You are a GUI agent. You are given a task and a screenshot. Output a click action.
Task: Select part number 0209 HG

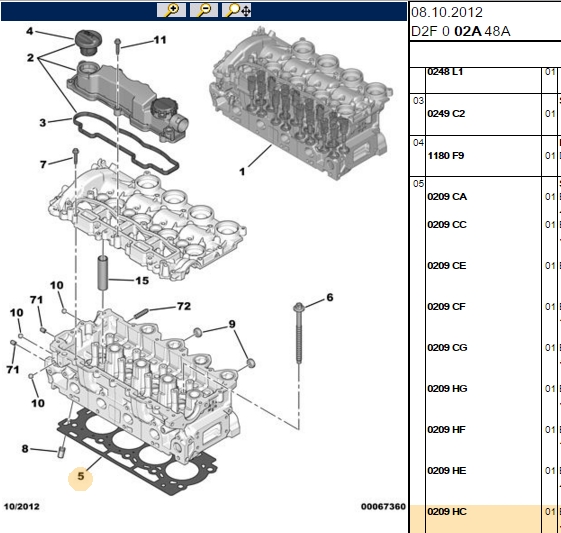tap(447, 388)
